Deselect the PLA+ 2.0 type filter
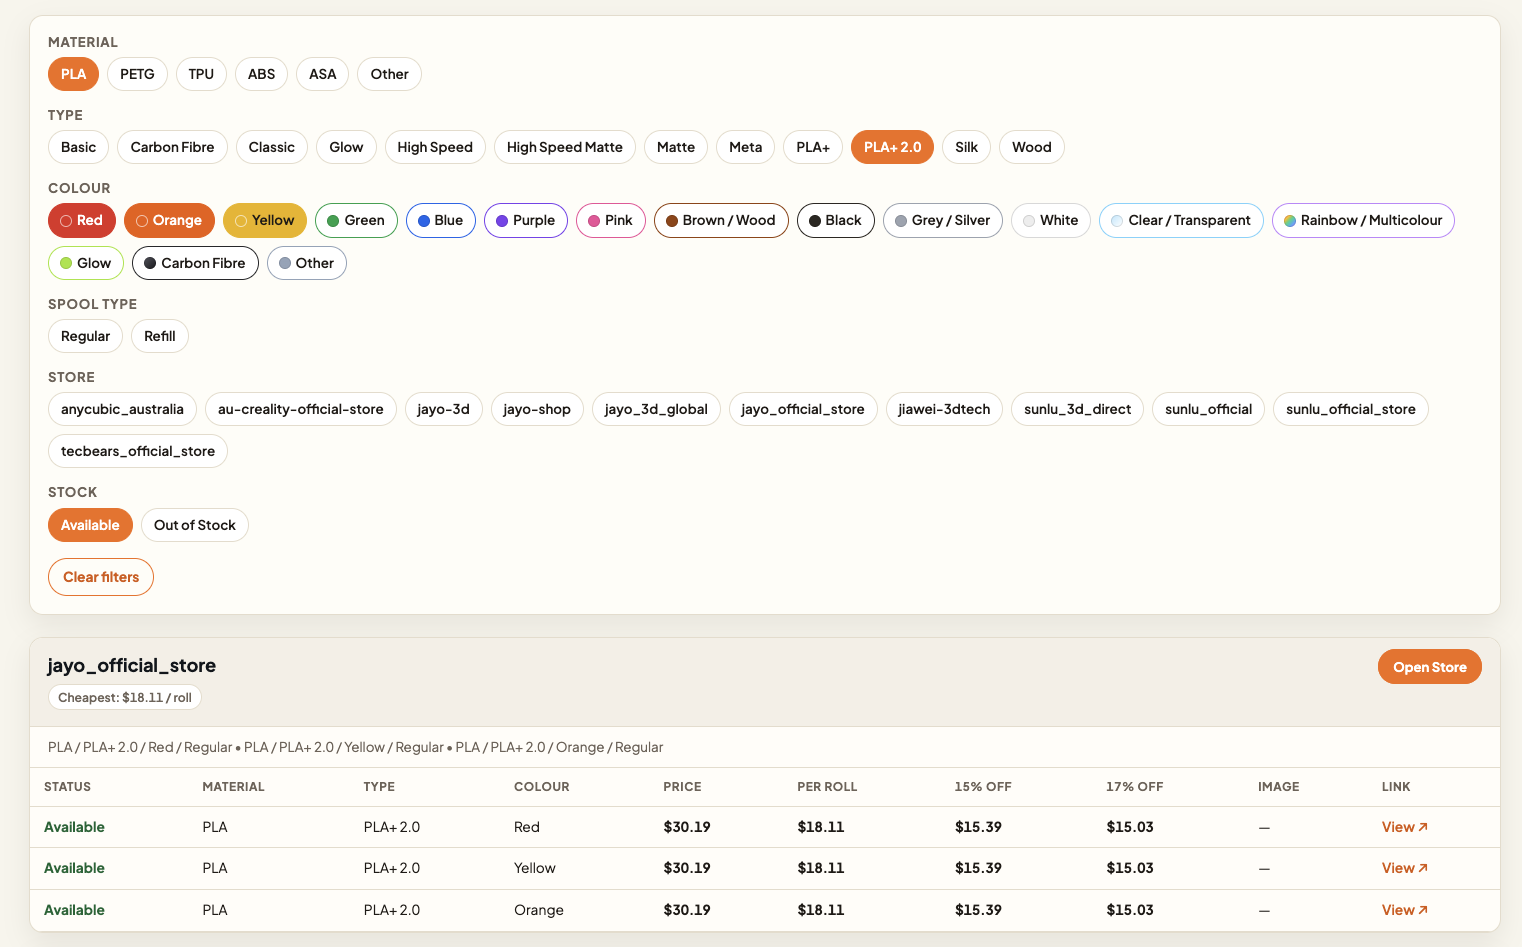The image size is (1522, 947). [x=892, y=147]
